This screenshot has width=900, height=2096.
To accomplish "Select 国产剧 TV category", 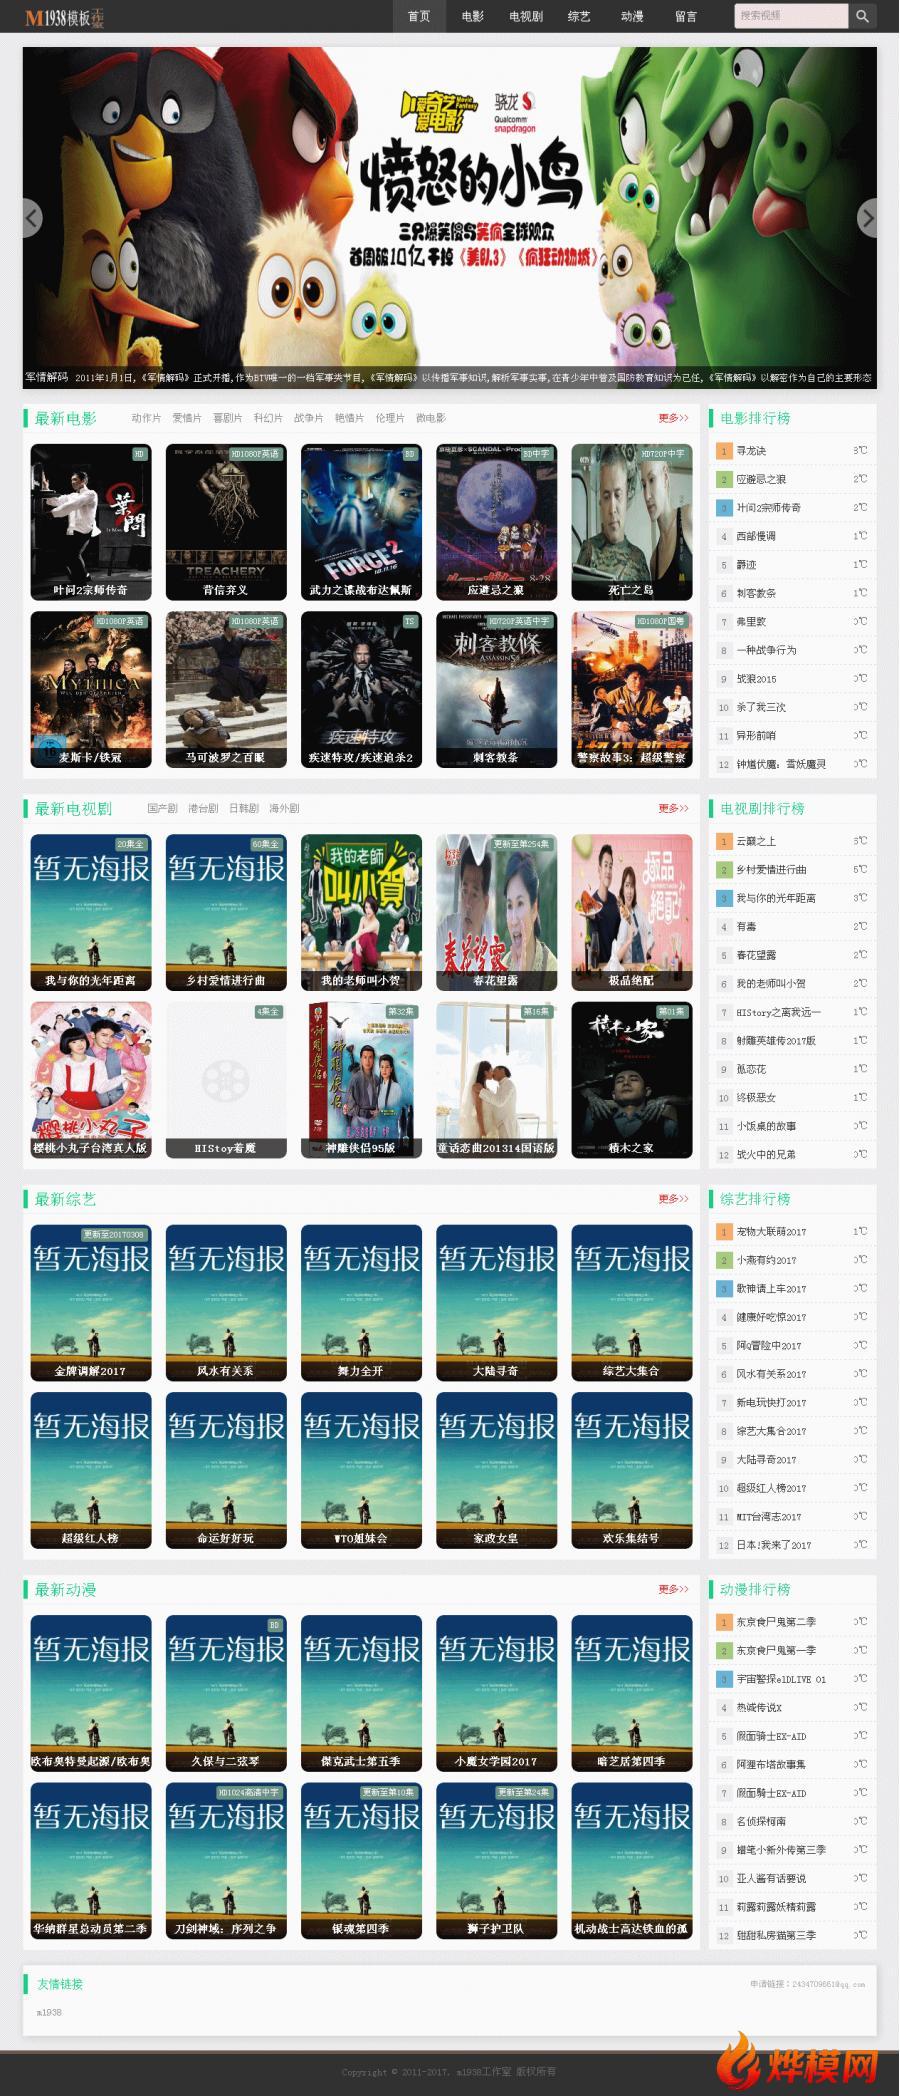I will (162, 808).
